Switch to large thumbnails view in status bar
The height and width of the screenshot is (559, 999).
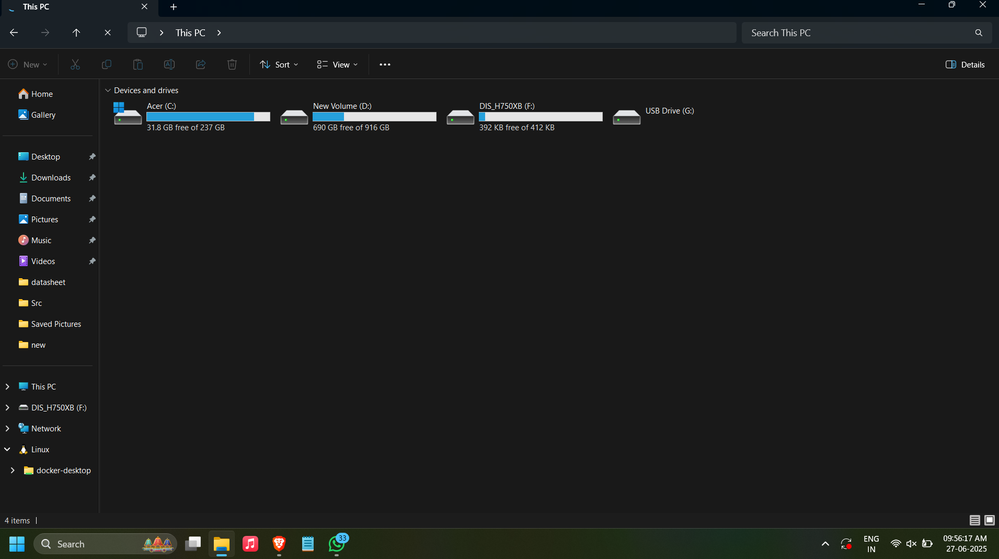pos(989,520)
